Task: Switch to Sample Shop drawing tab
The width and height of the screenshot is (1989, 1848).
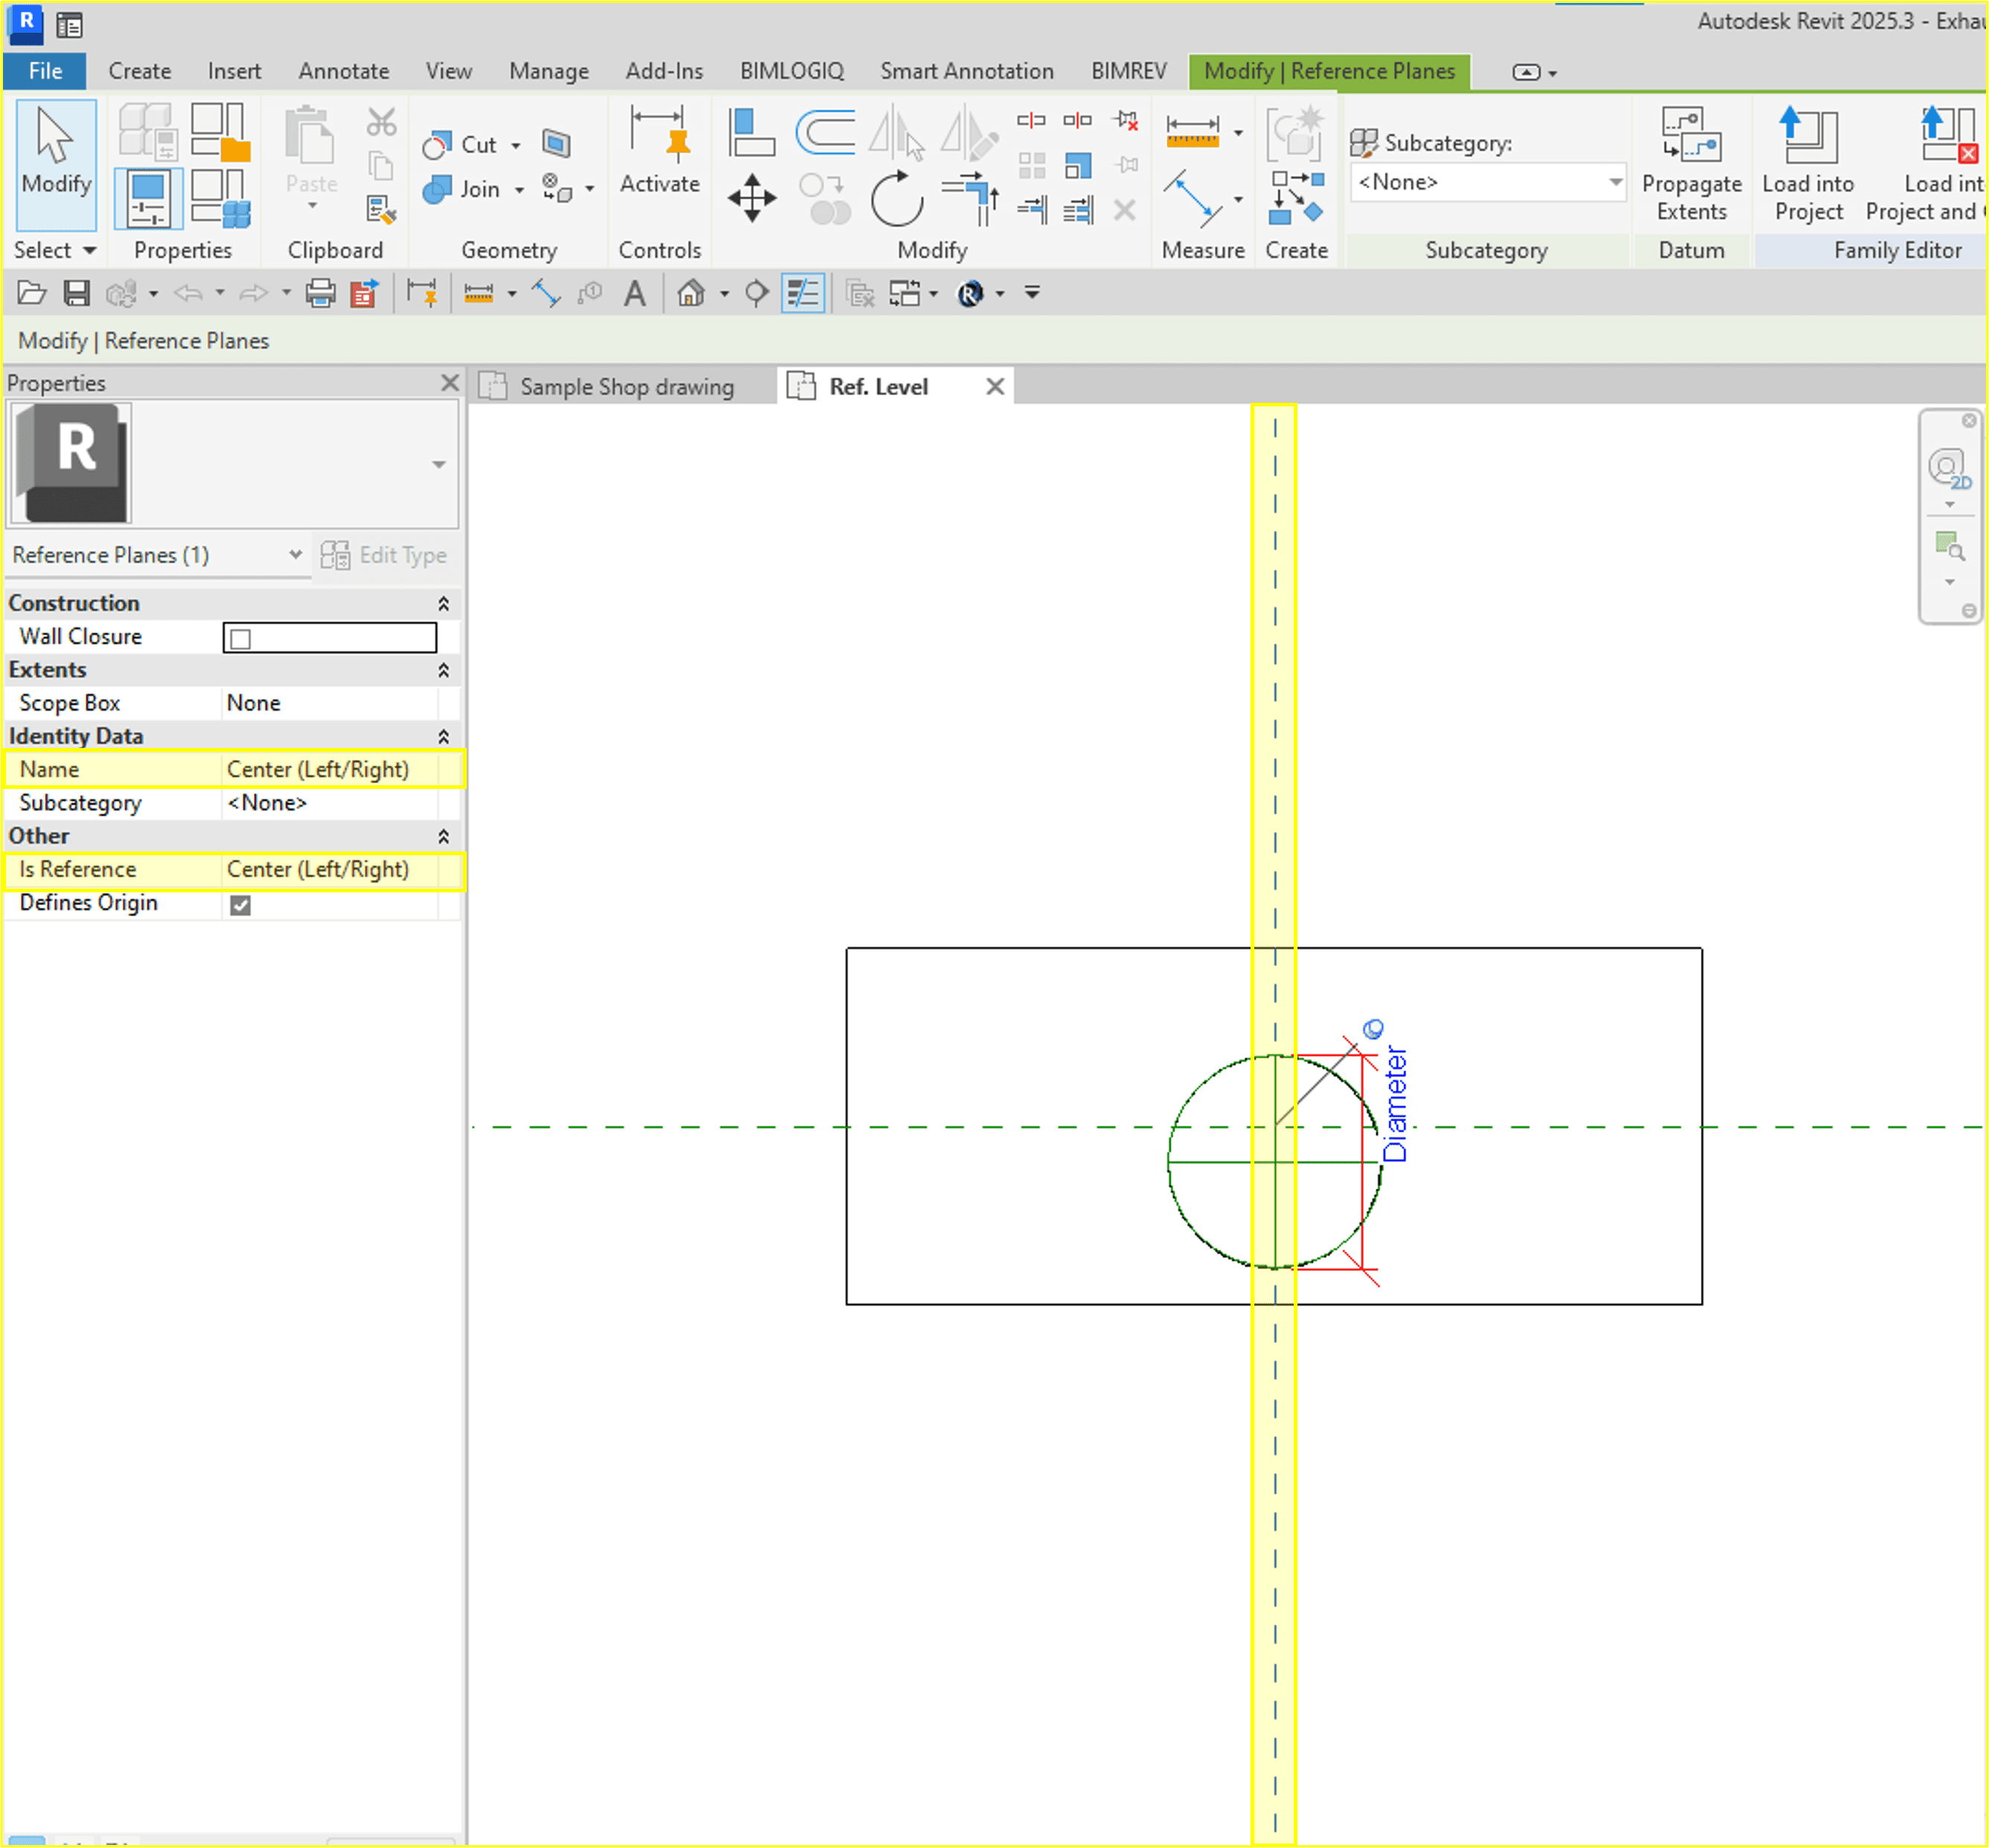Action: (x=626, y=387)
